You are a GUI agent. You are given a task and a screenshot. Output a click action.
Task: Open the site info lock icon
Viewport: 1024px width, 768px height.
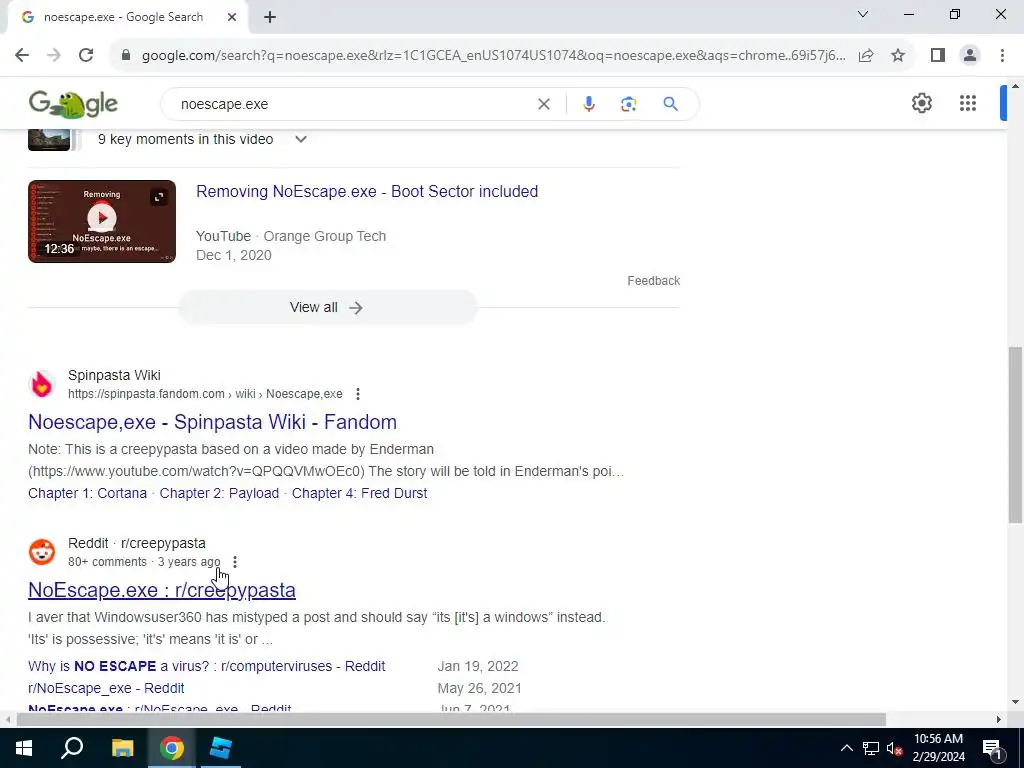(x=126, y=56)
